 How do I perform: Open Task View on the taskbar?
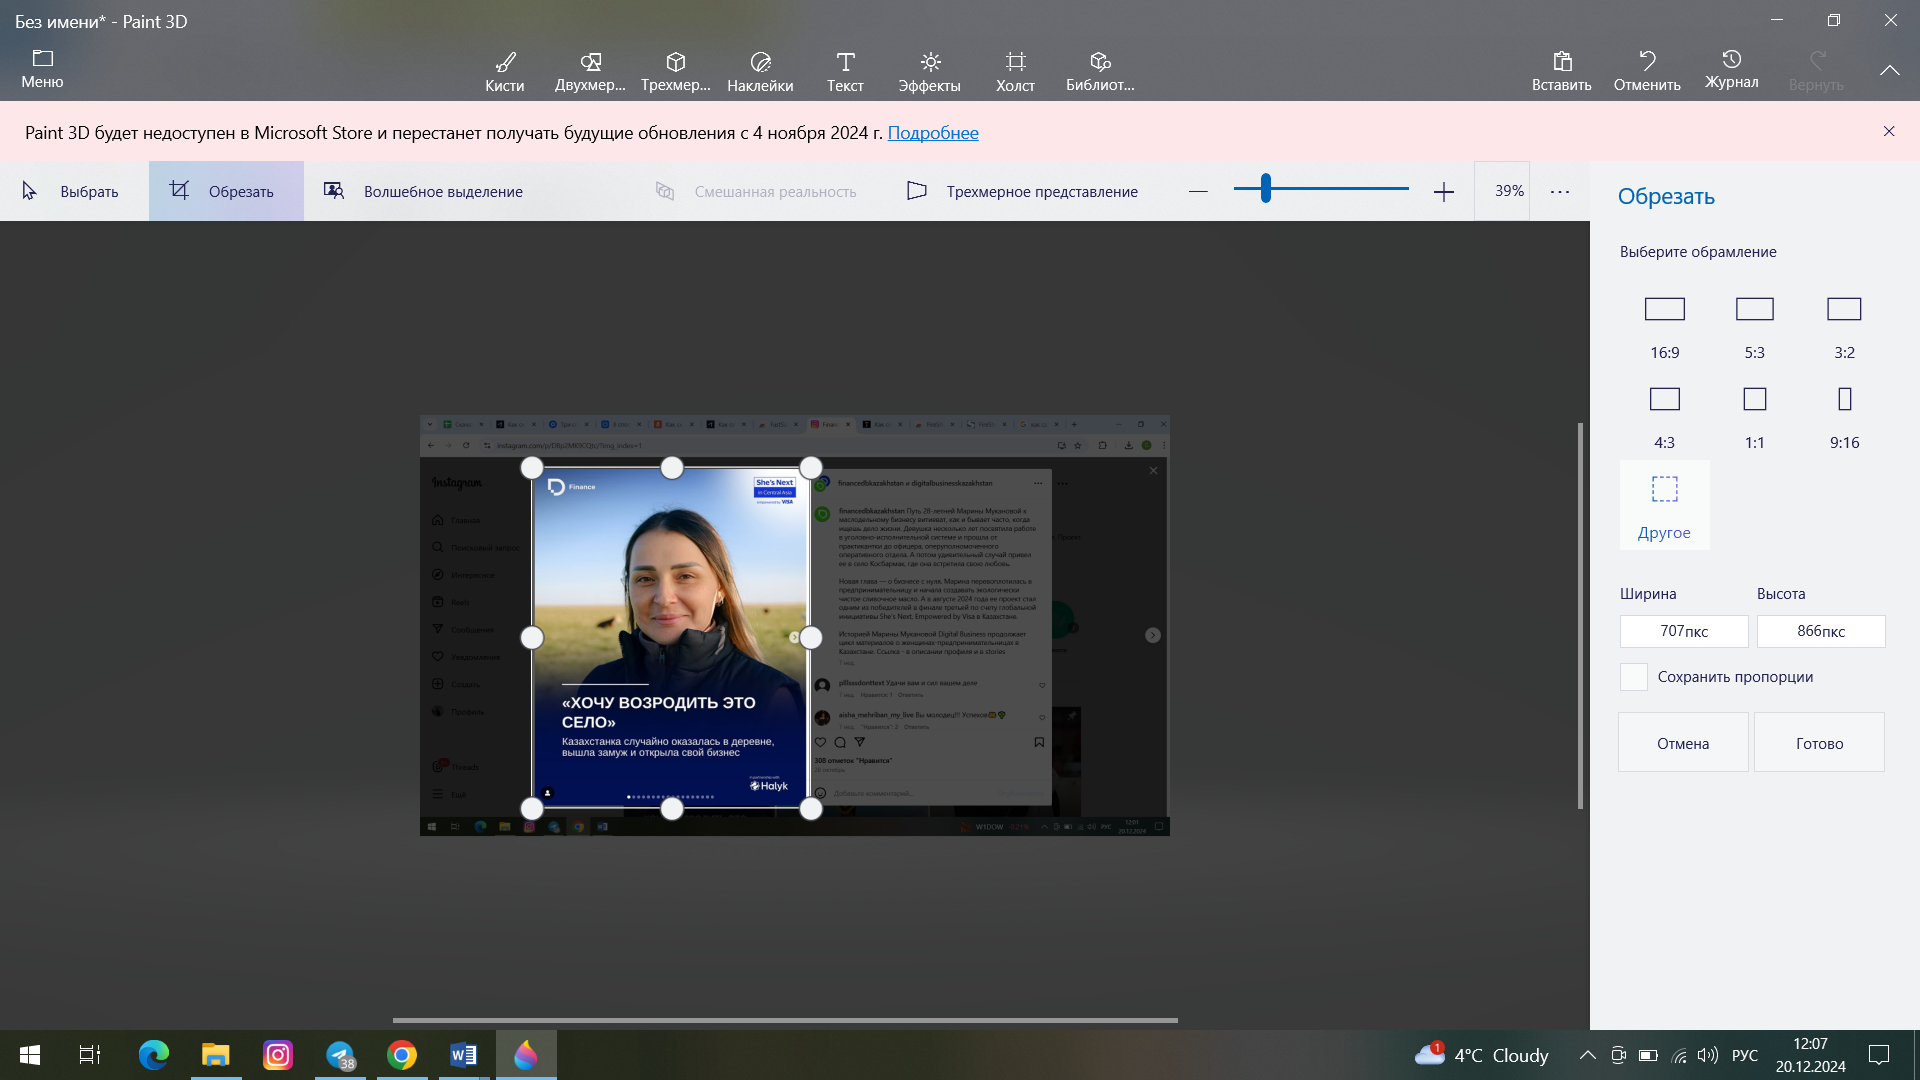pos(90,1055)
